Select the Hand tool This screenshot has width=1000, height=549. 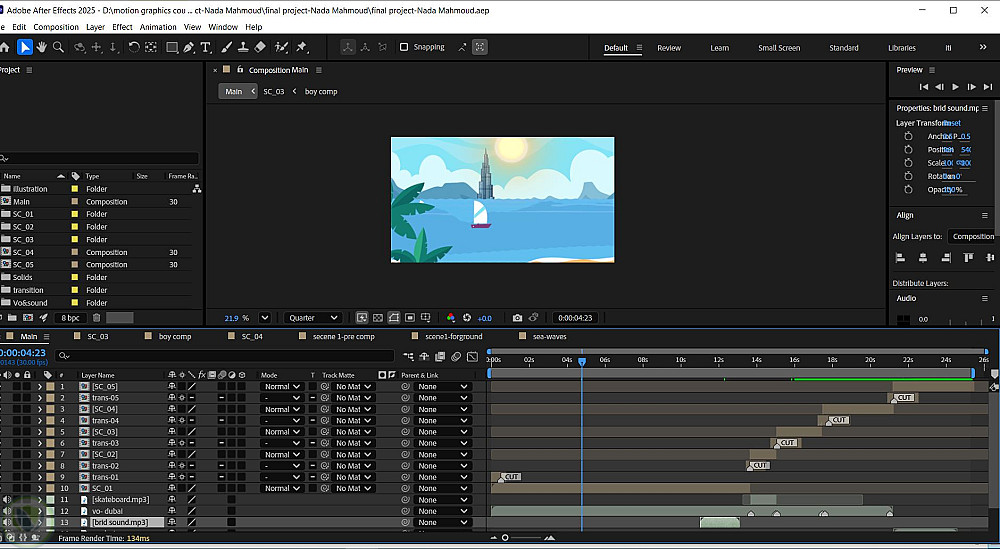42,47
